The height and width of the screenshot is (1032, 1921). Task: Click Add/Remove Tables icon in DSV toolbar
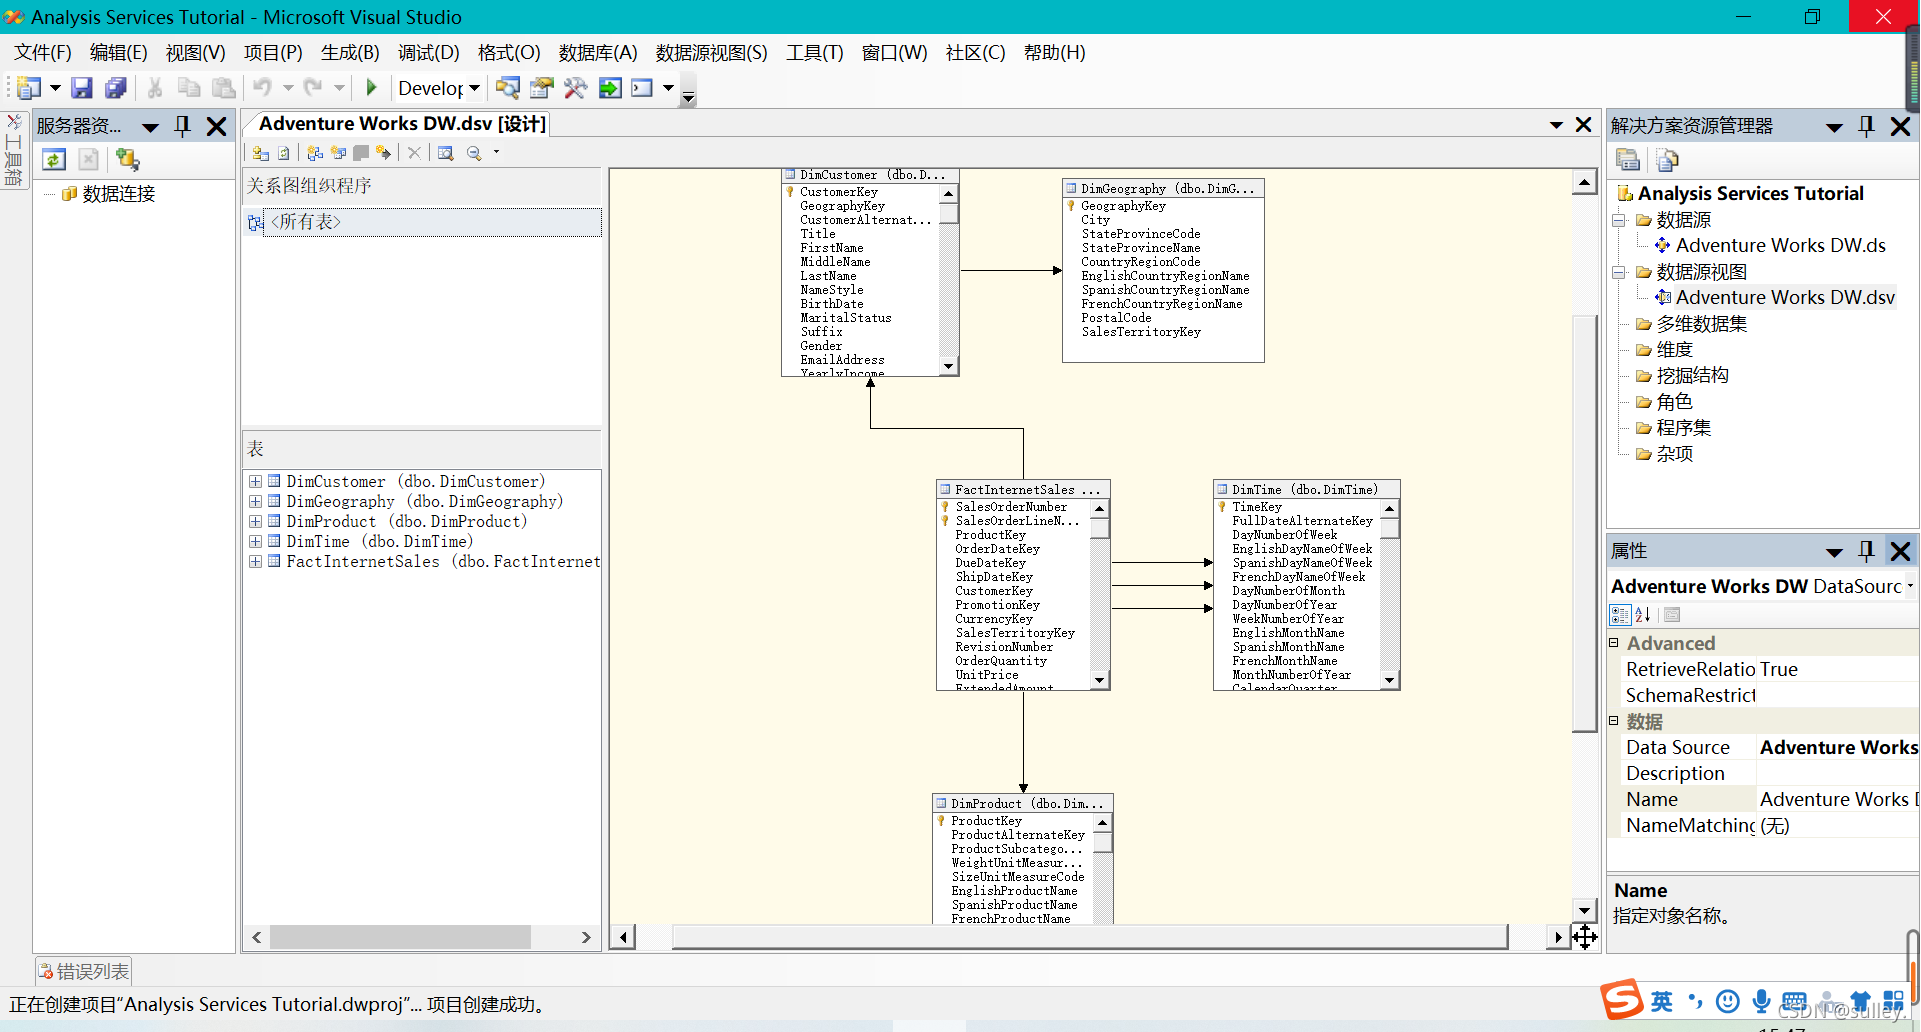pos(261,153)
